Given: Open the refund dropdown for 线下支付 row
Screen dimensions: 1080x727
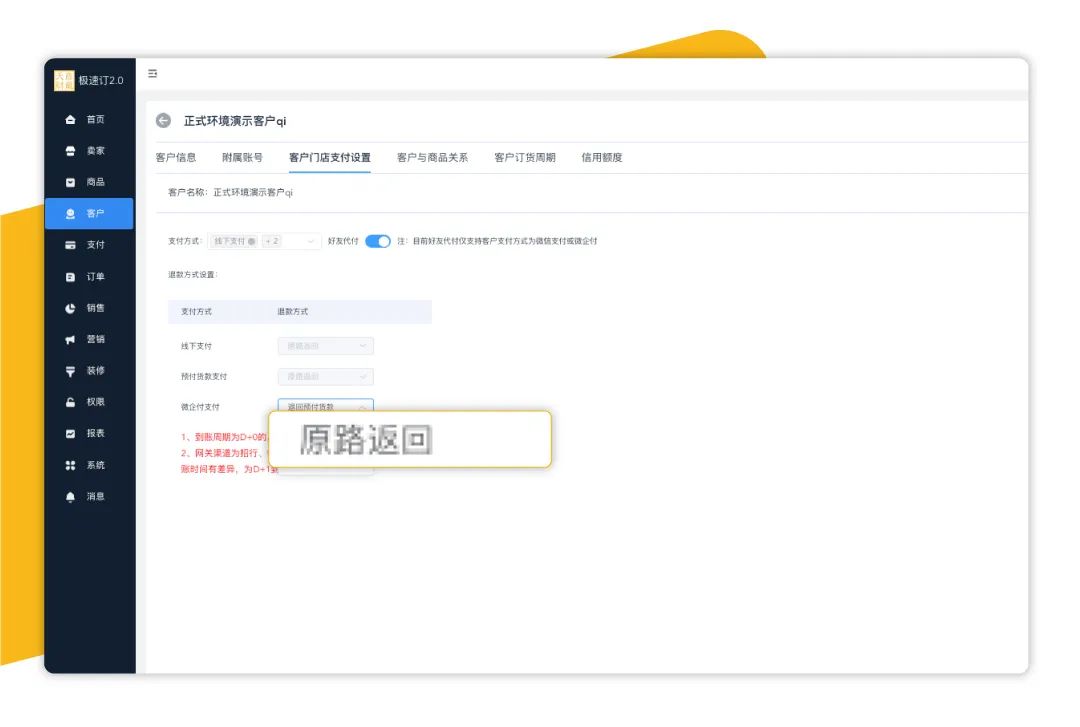Looking at the screenshot, I should tap(326, 346).
